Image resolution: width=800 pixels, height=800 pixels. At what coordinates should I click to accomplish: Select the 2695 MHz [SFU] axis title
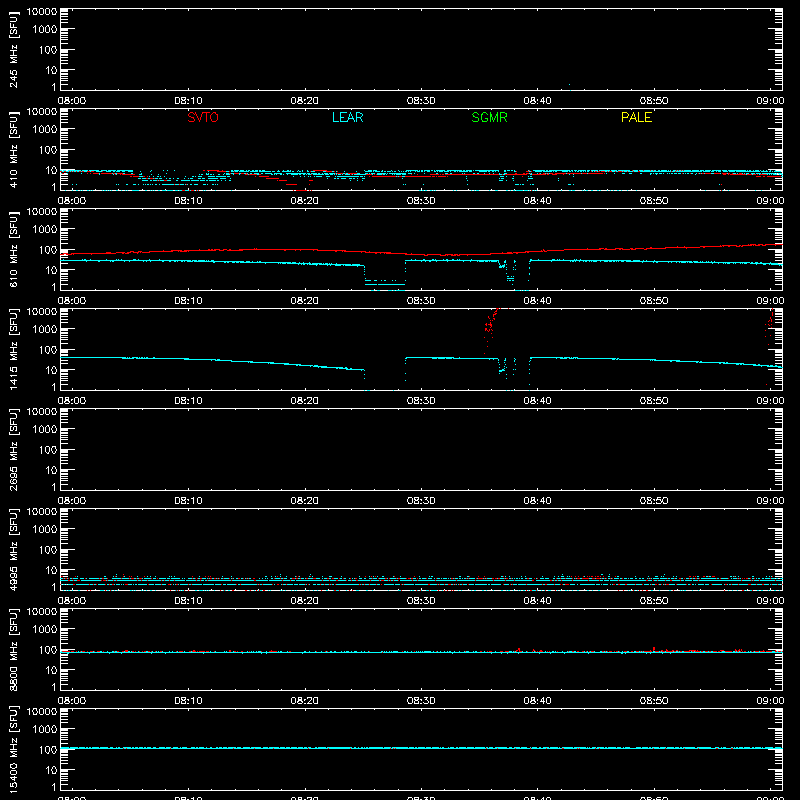pos(13,449)
